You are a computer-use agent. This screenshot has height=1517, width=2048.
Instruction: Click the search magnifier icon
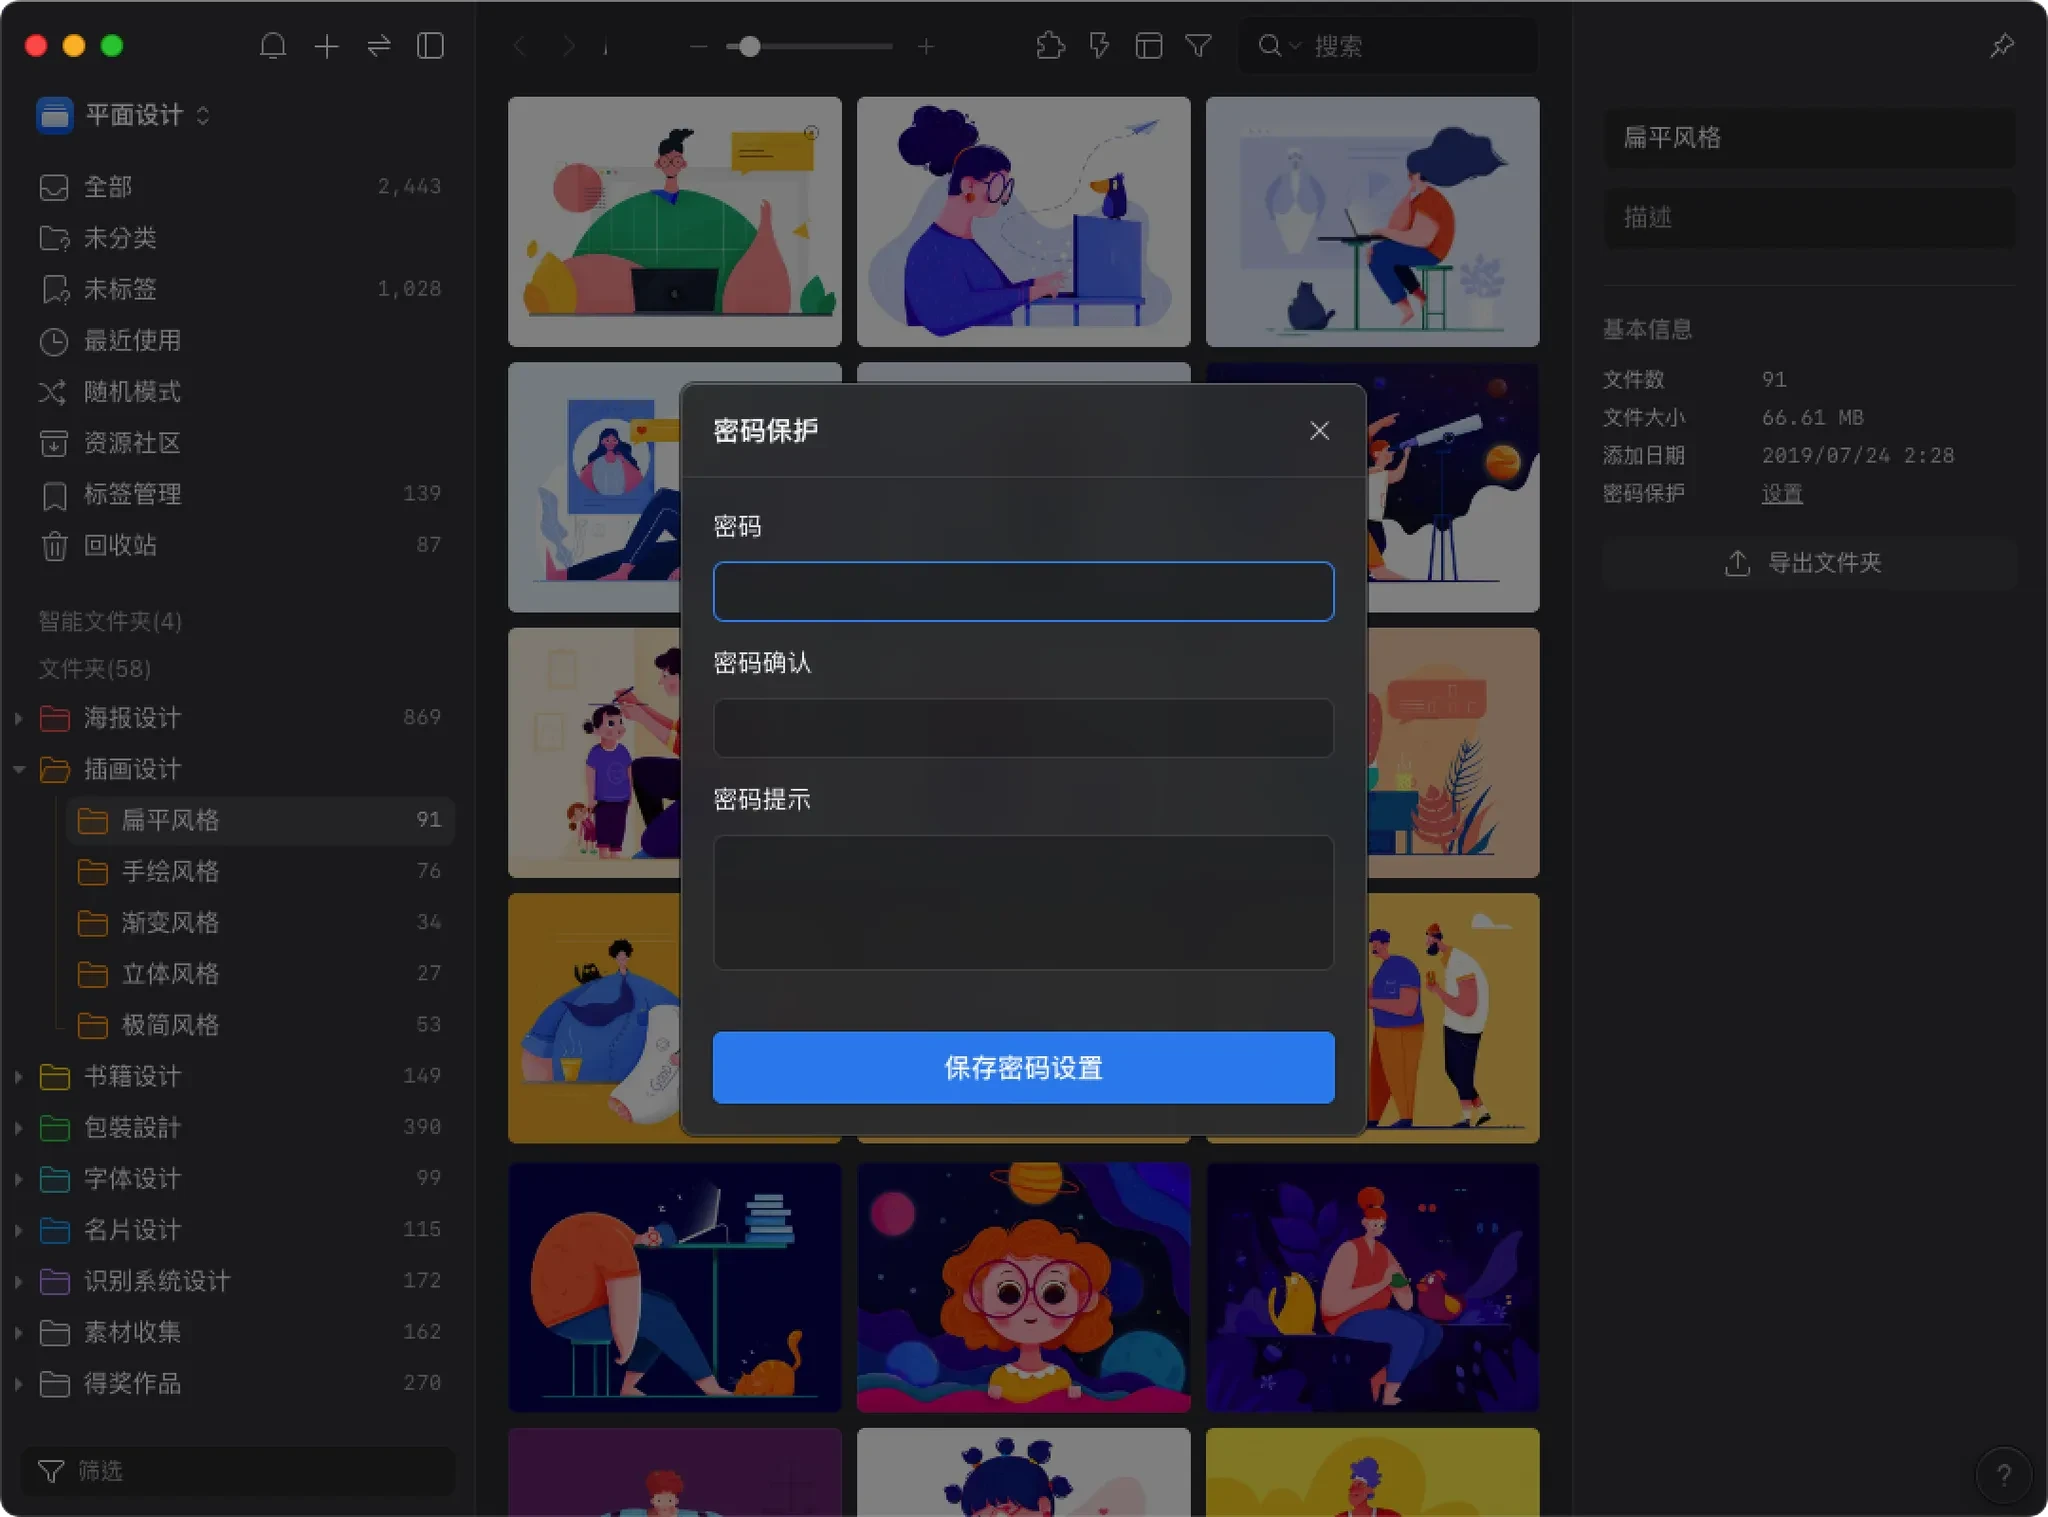(1269, 46)
